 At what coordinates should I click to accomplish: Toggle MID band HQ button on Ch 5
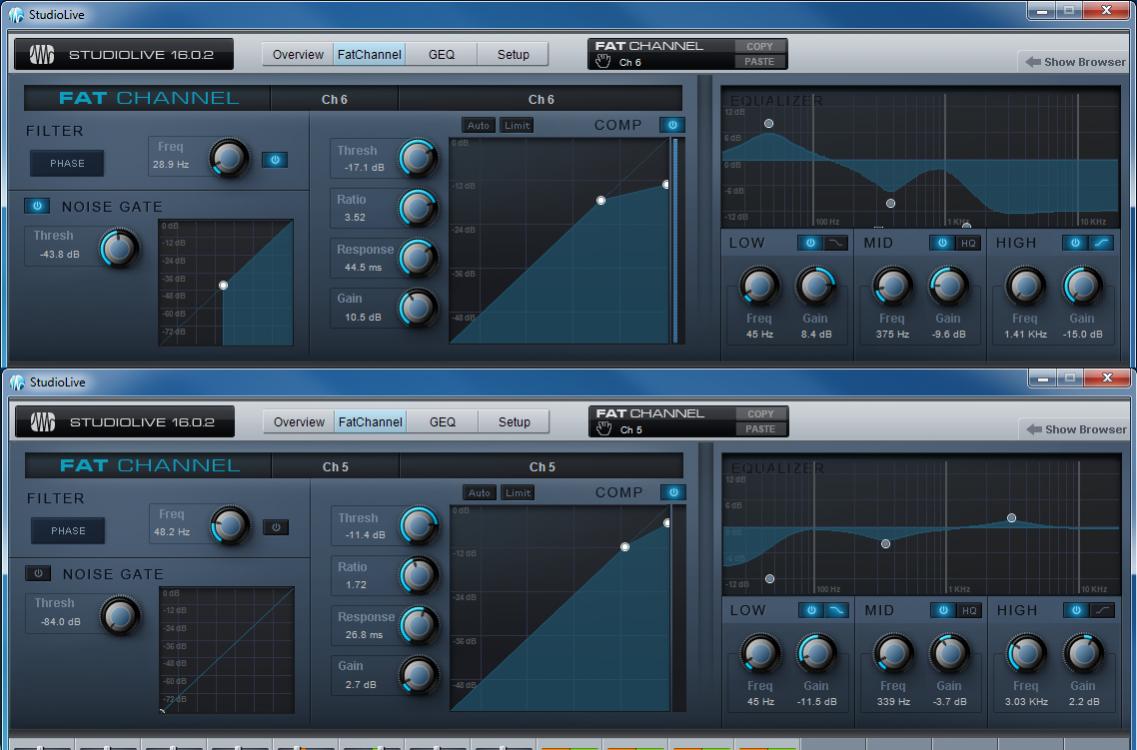pos(969,611)
